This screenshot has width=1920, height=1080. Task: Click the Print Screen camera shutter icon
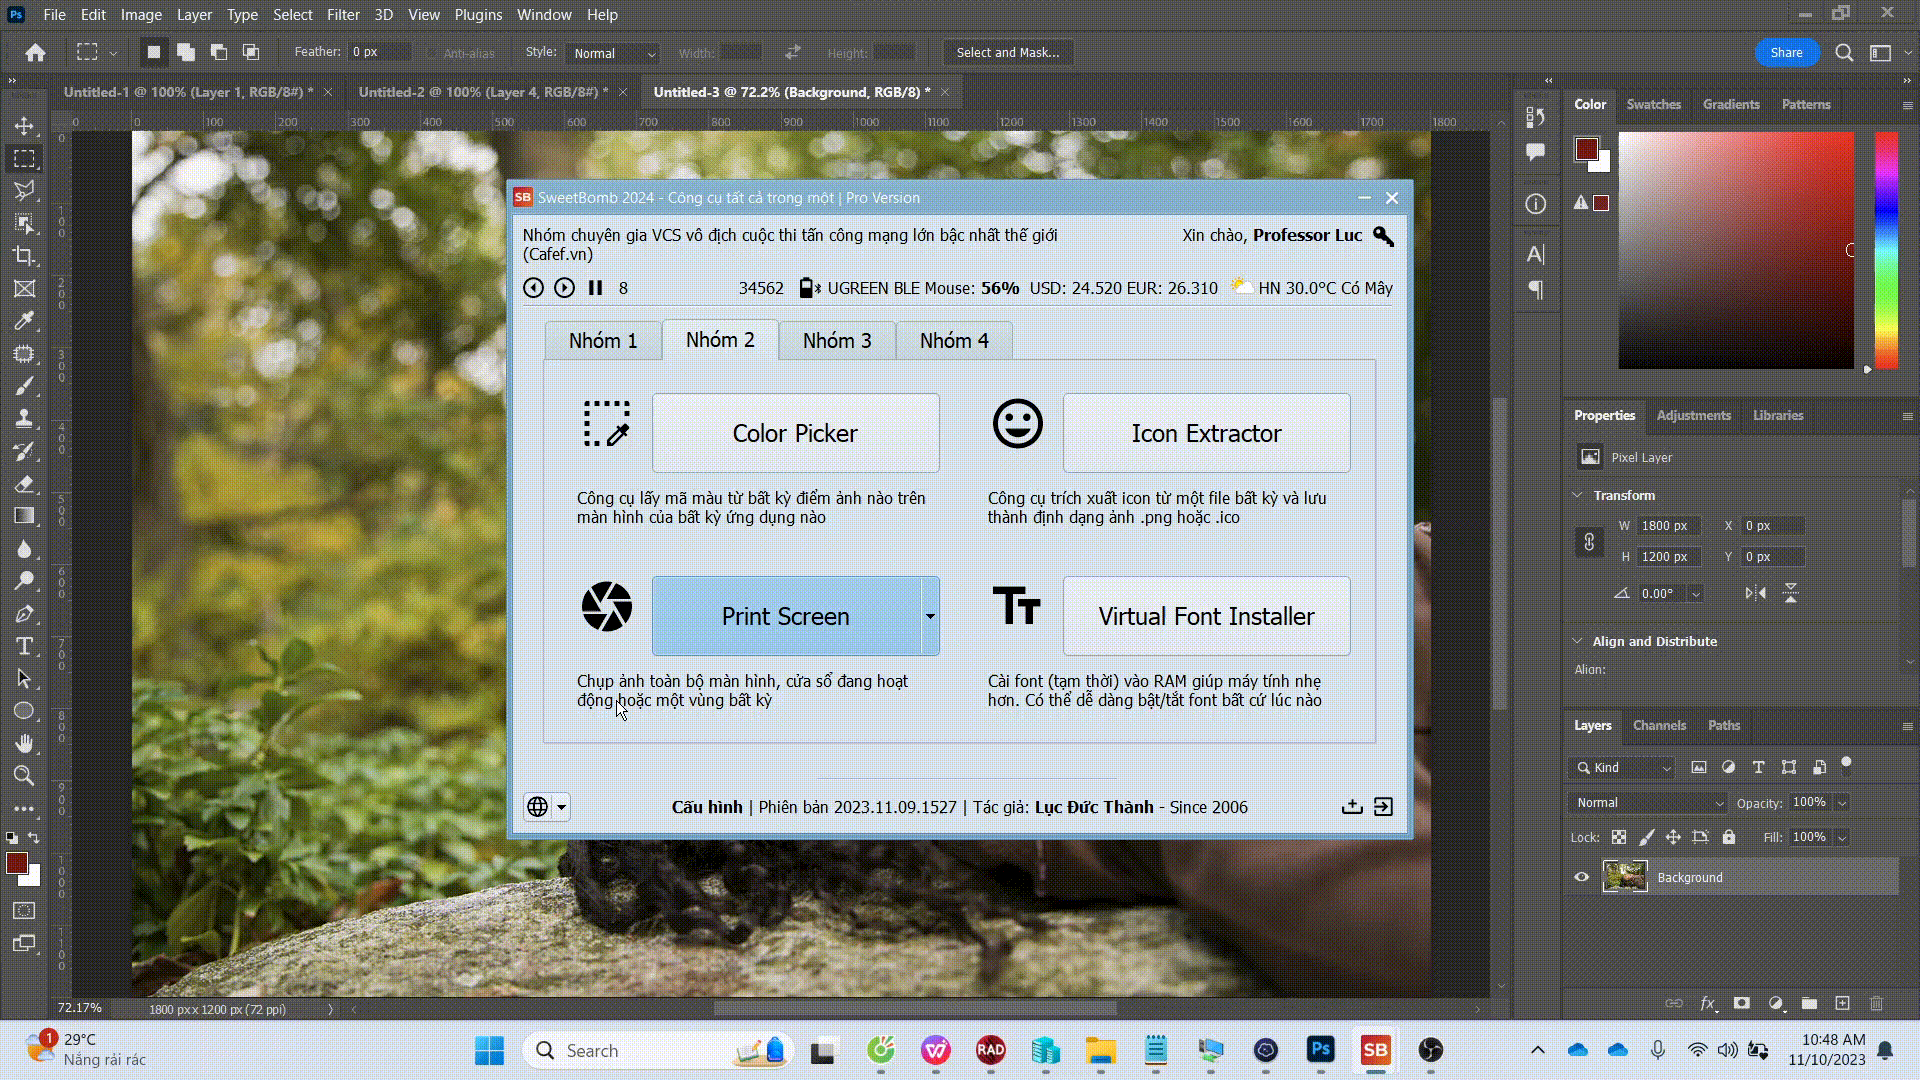607,607
